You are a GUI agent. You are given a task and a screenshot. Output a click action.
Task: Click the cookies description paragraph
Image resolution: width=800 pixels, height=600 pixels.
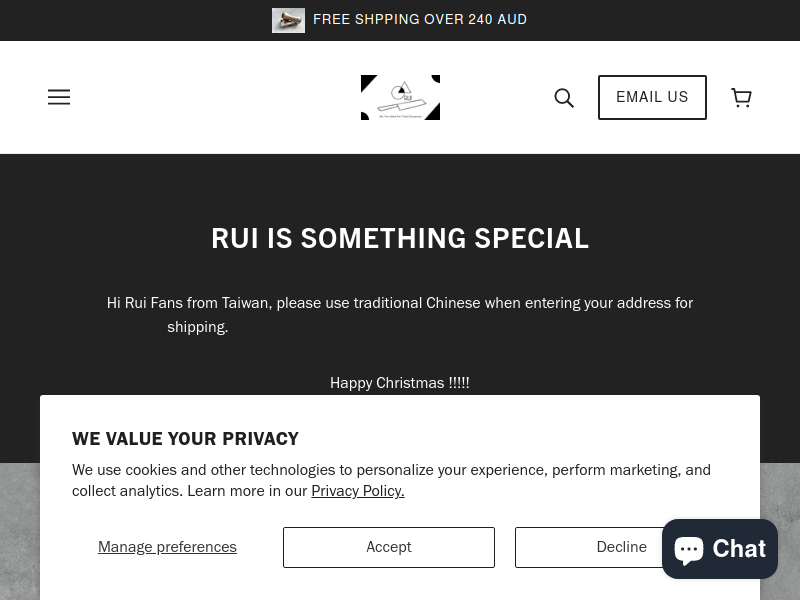coord(391,480)
